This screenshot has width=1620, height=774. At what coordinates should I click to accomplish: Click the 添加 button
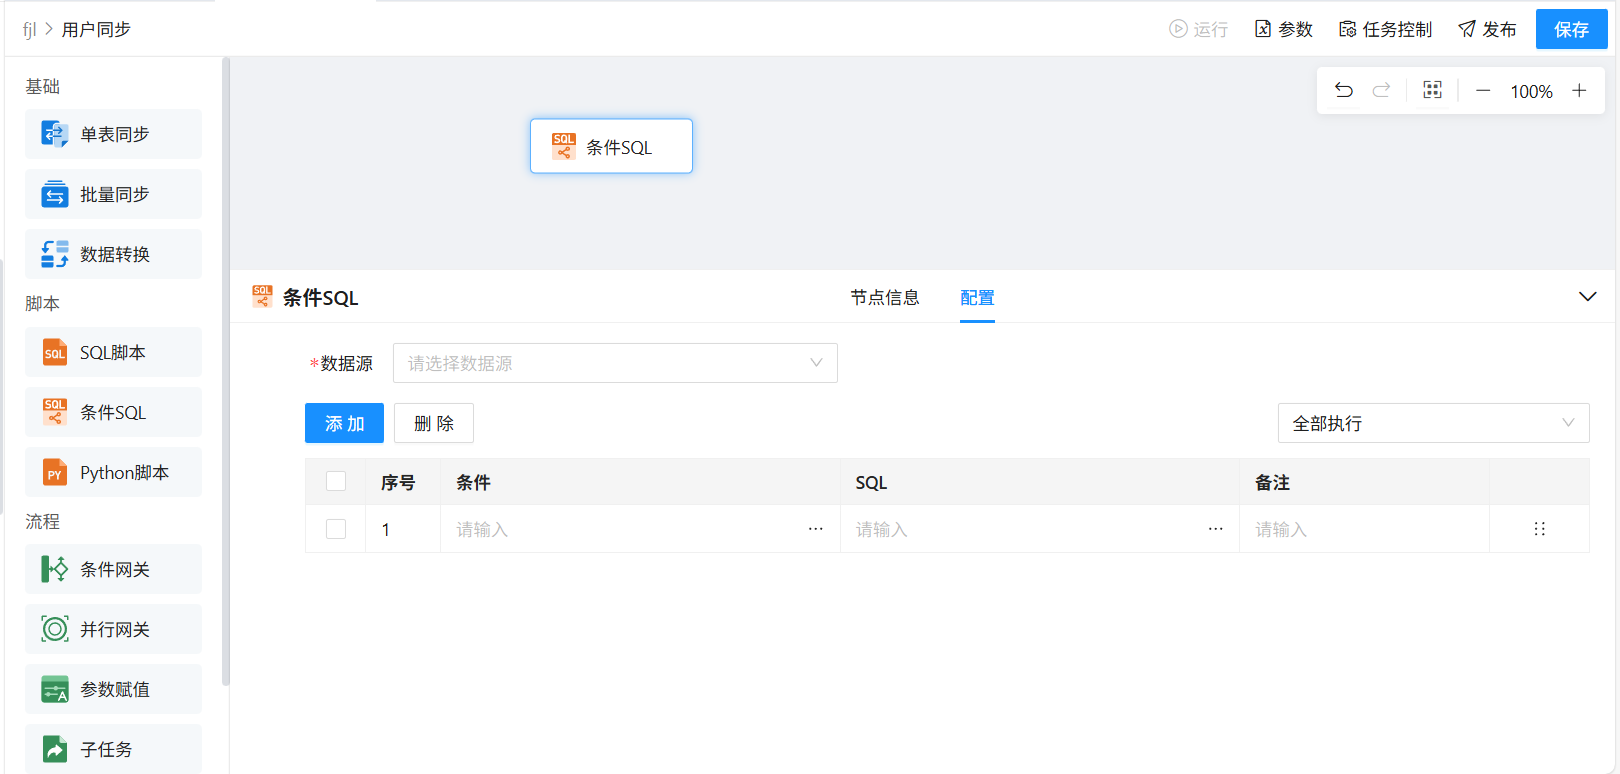[x=344, y=424]
